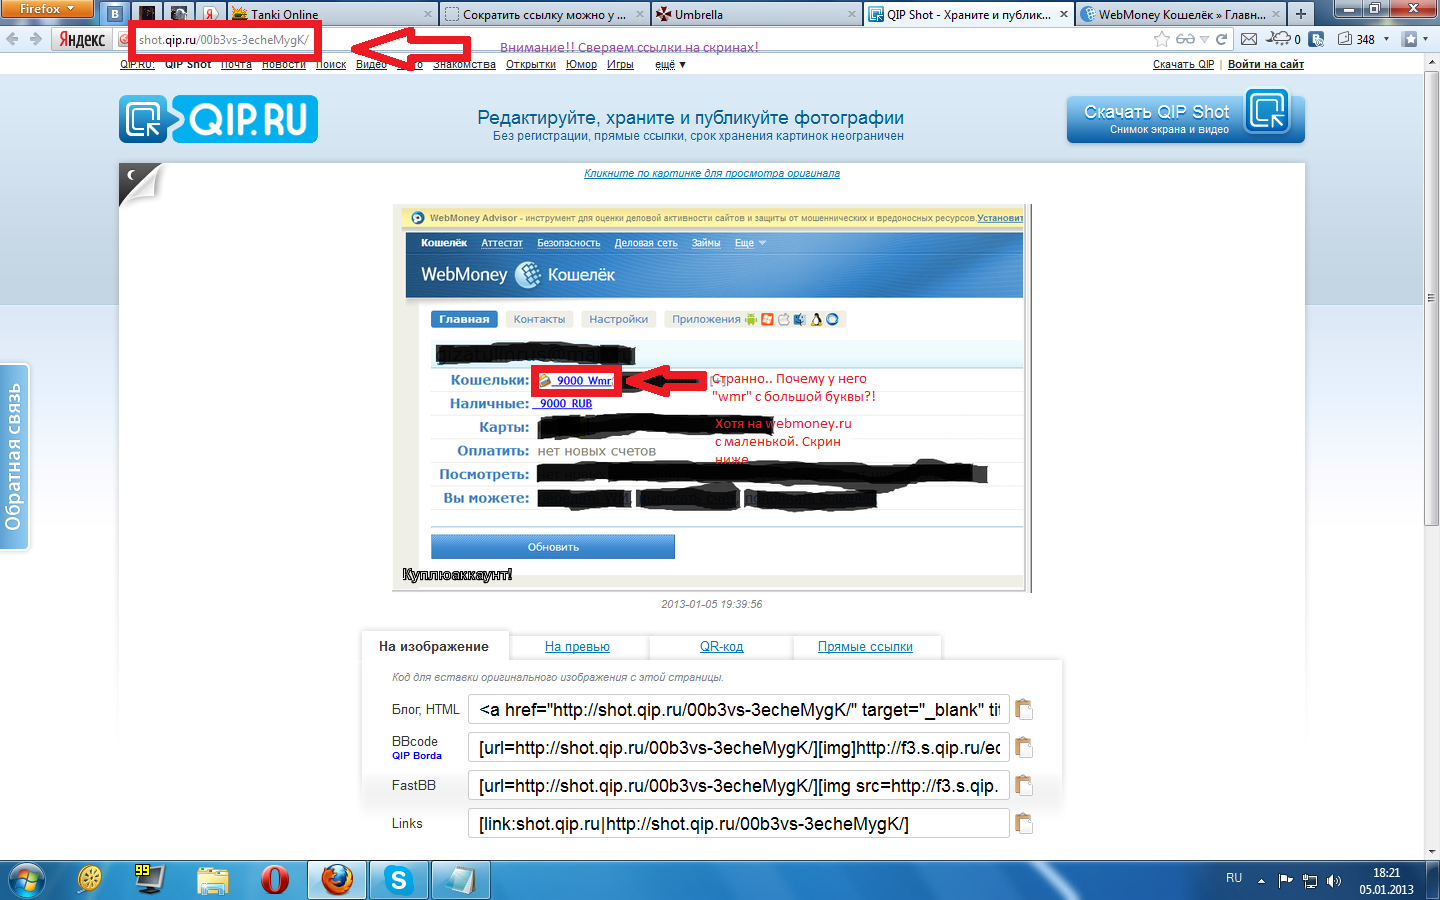Click Скачать QIP header link
Viewport: 1440px width, 900px height.
click(1183, 64)
